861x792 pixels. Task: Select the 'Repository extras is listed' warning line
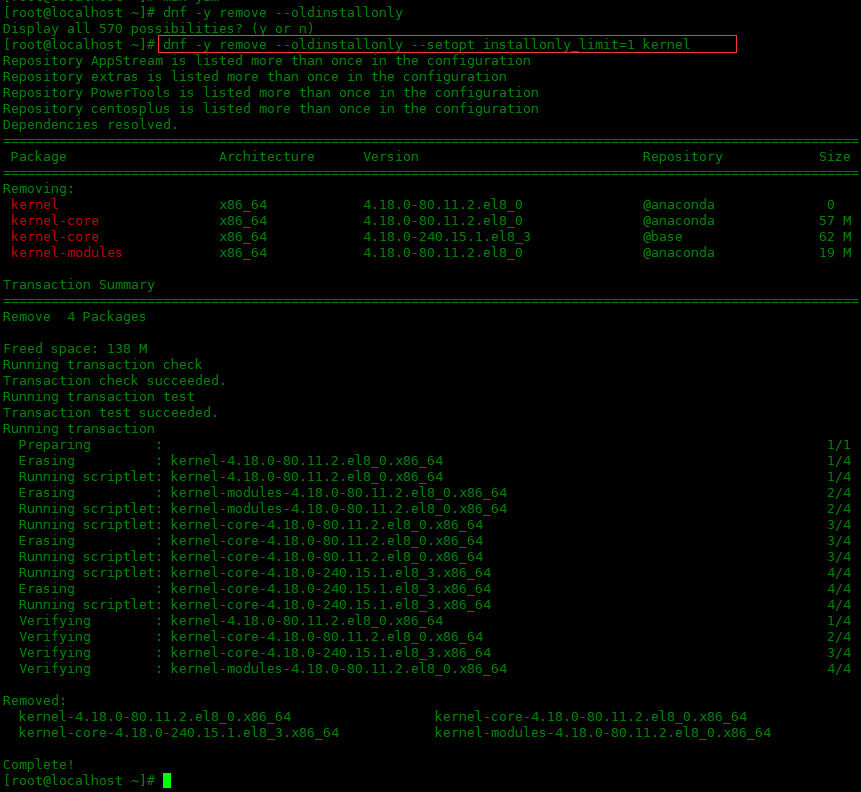[255, 76]
